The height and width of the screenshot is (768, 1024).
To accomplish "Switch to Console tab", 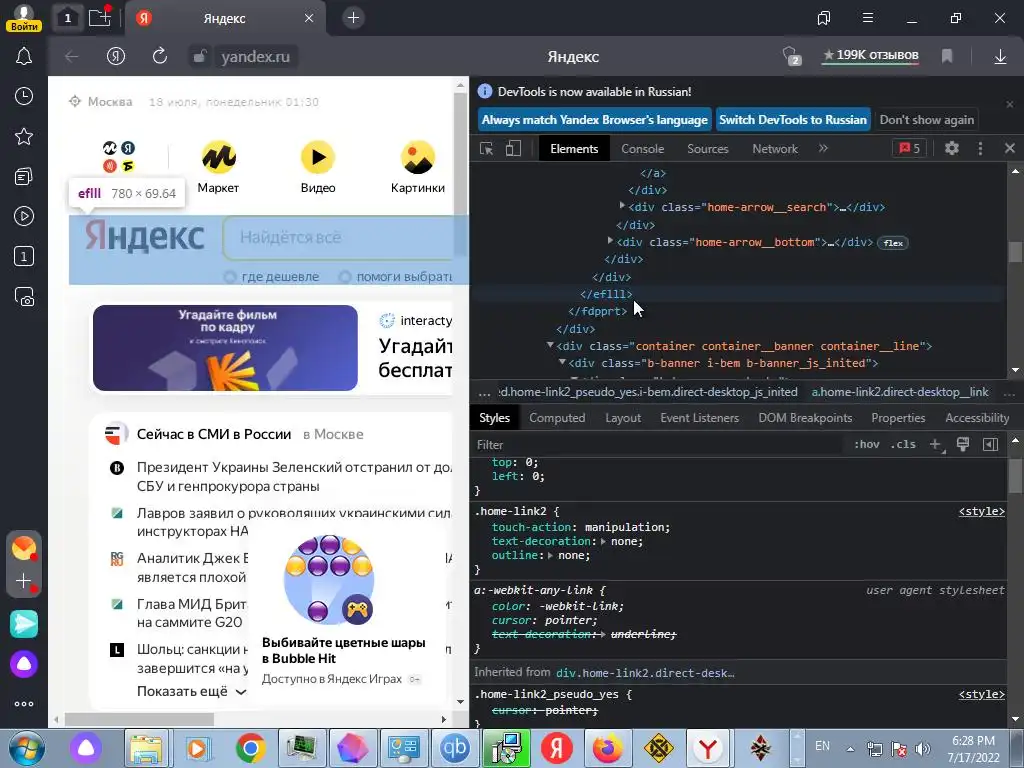I will (x=643, y=149).
